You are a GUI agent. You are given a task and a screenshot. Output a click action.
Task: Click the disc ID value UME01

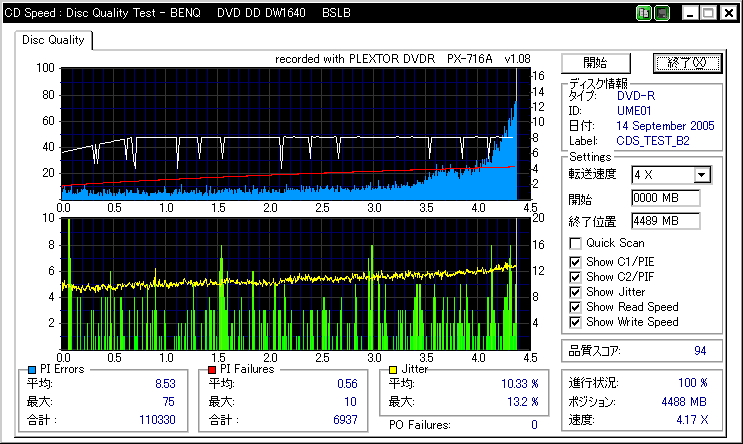[x=634, y=111]
